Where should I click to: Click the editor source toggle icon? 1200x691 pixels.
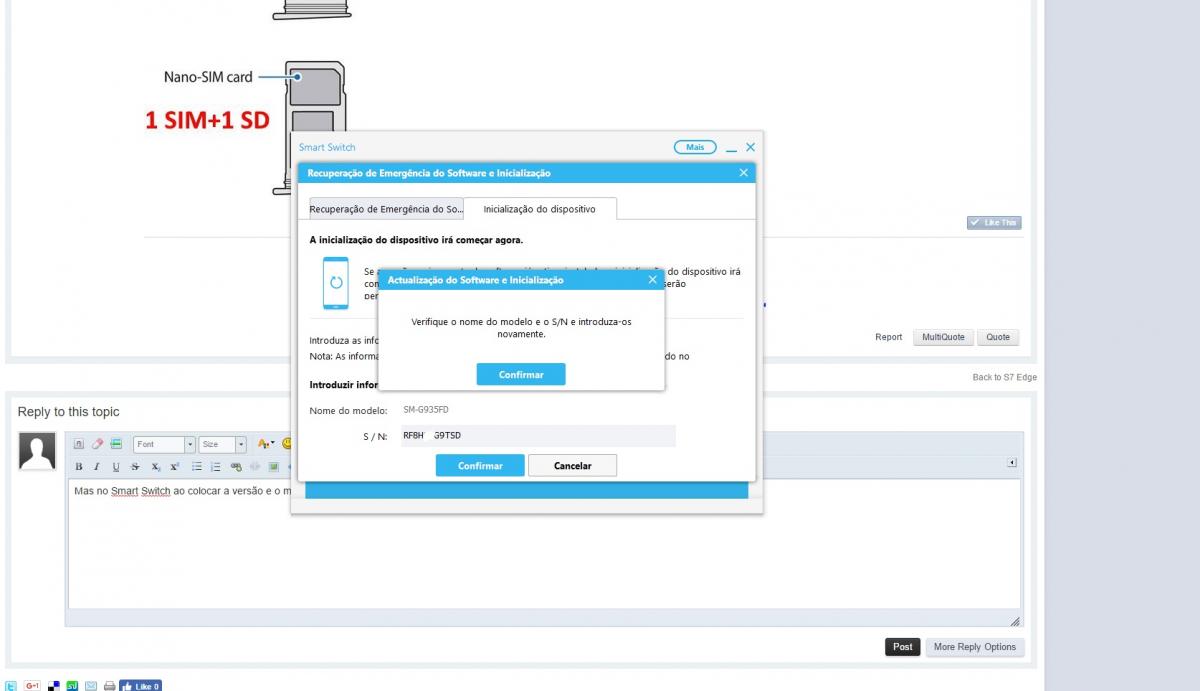(79, 444)
